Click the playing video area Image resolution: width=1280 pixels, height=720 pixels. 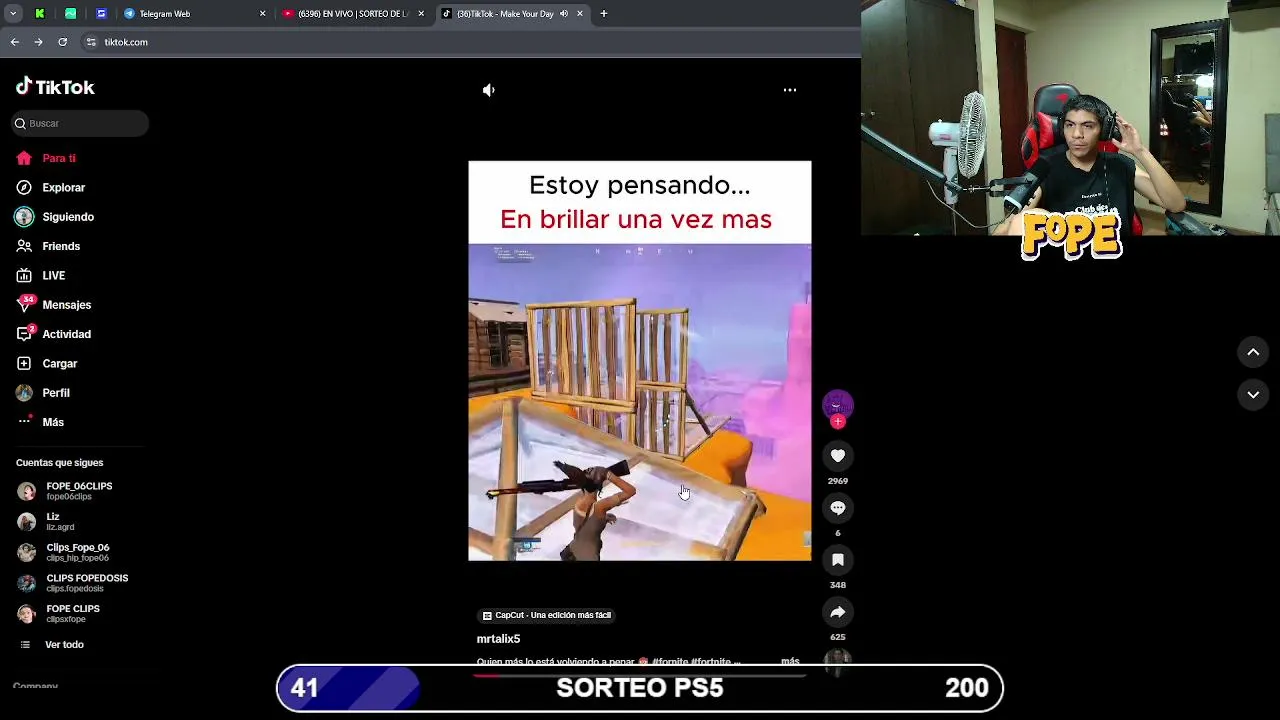(x=640, y=361)
